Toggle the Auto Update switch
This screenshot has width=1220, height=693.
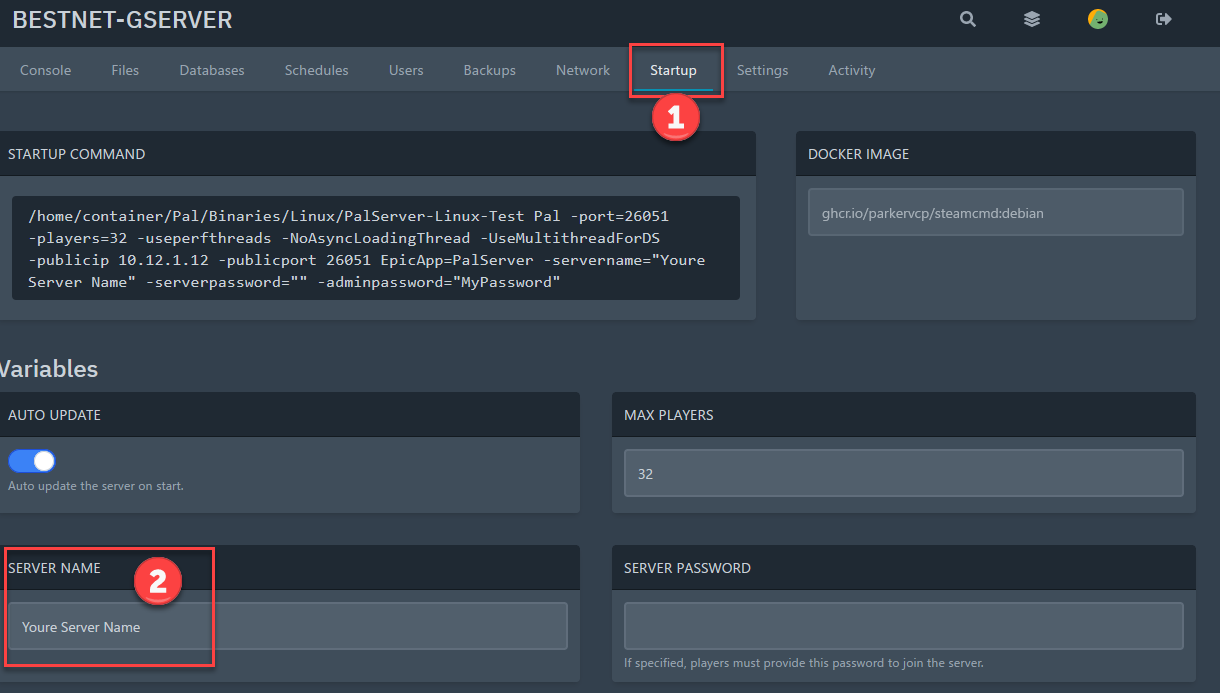pos(32,461)
